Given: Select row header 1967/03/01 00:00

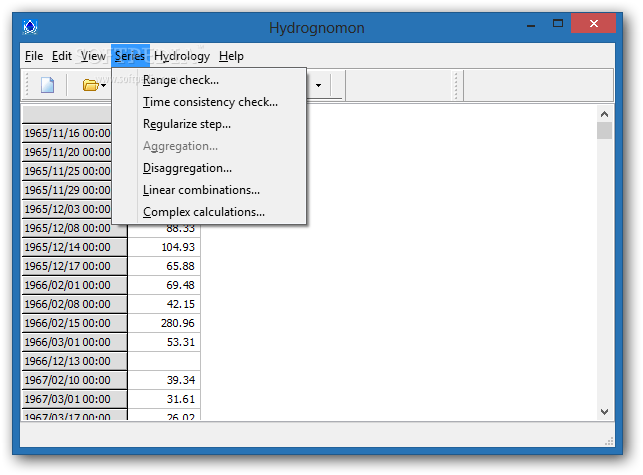Looking at the screenshot, I should tap(75, 399).
